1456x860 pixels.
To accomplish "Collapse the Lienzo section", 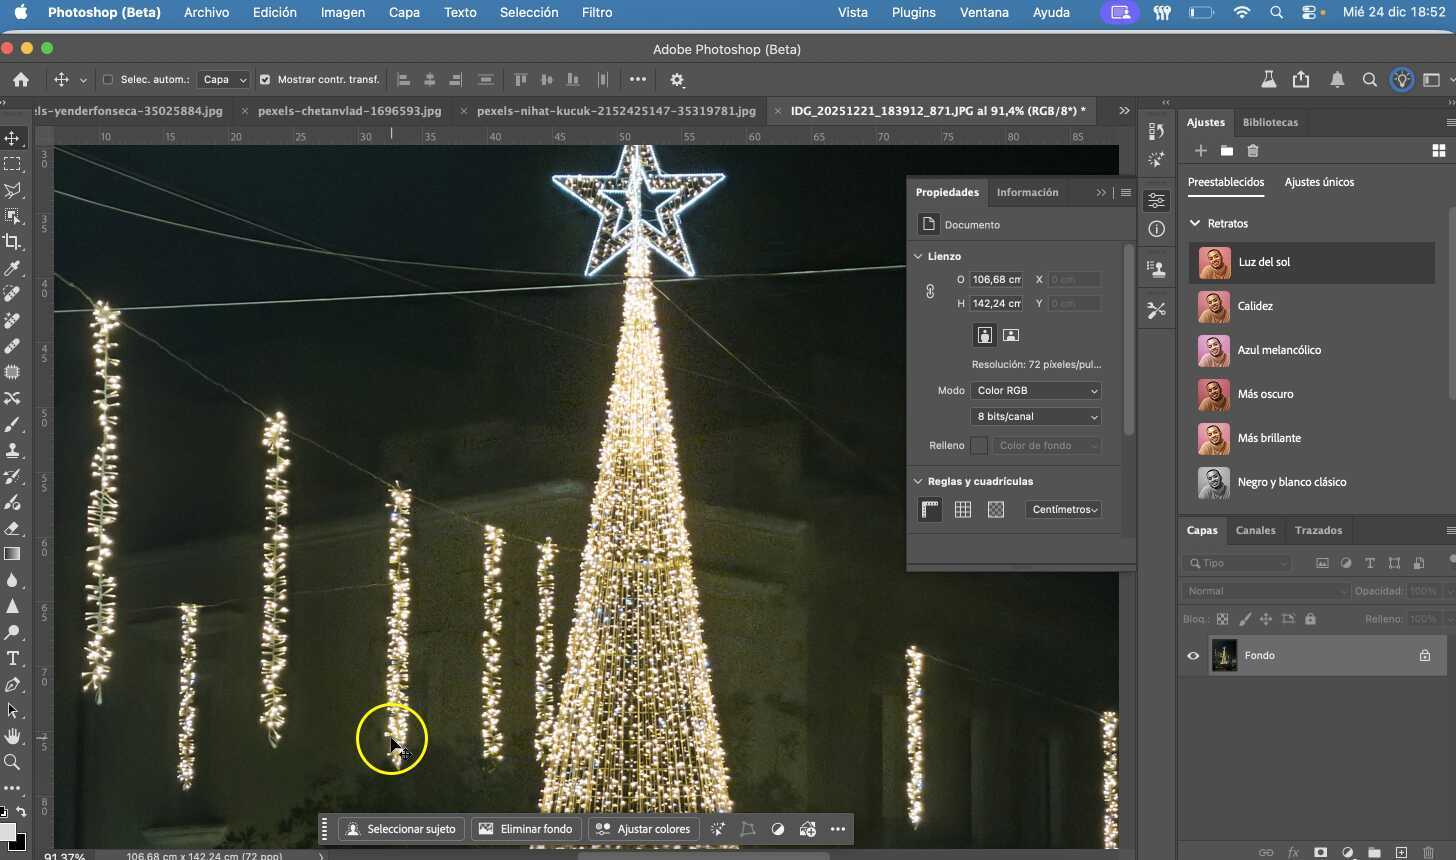I will pyautogui.click(x=918, y=256).
